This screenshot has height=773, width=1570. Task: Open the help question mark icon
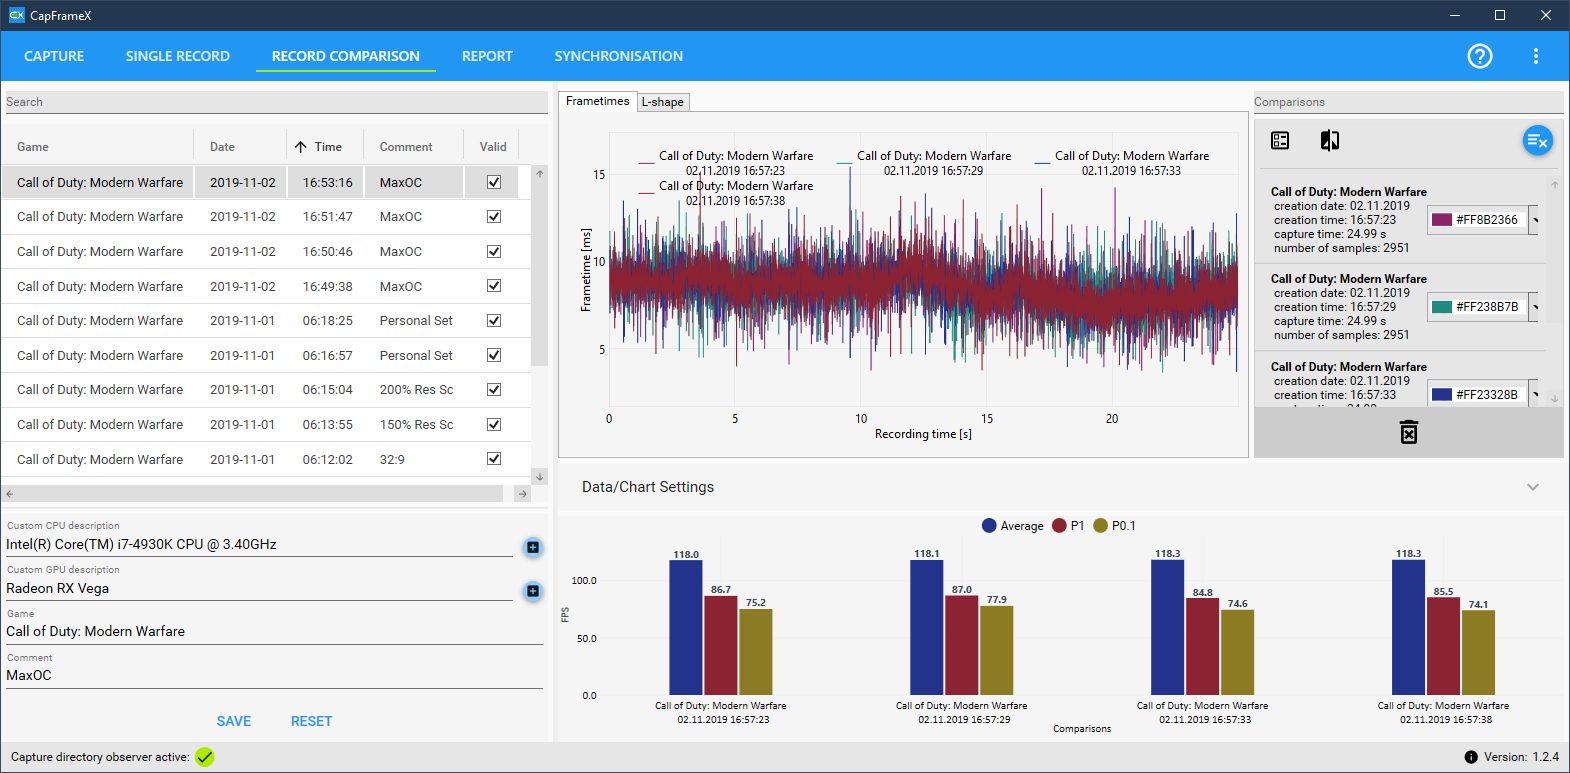1480,56
